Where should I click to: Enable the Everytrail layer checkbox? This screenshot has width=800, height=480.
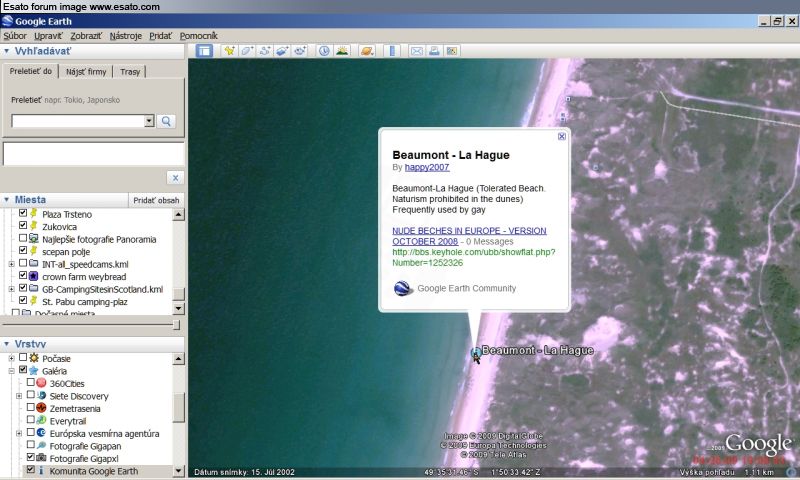click(31, 420)
